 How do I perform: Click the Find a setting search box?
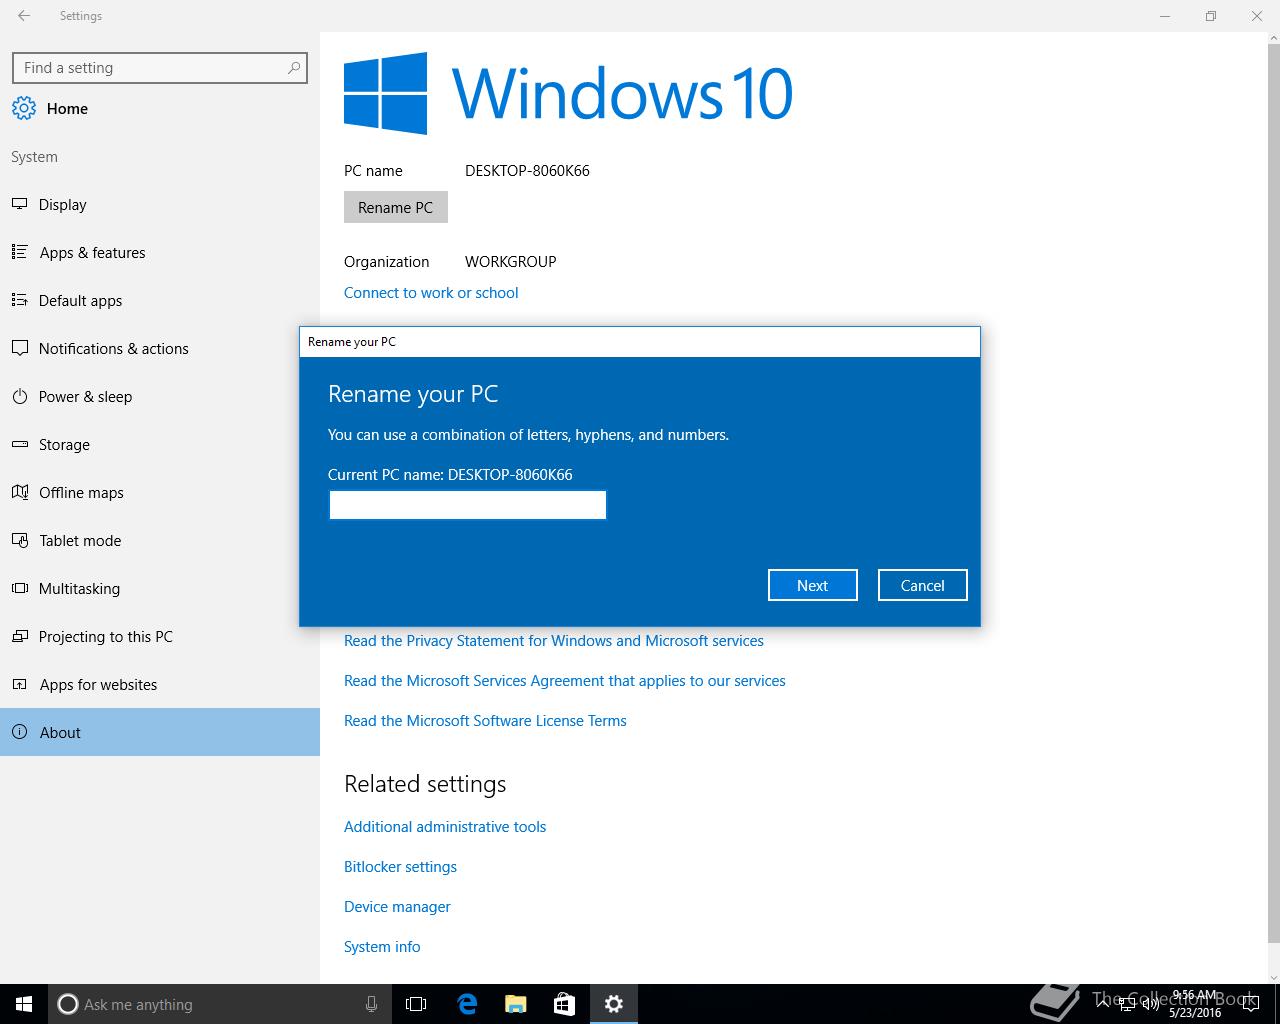click(x=159, y=67)
